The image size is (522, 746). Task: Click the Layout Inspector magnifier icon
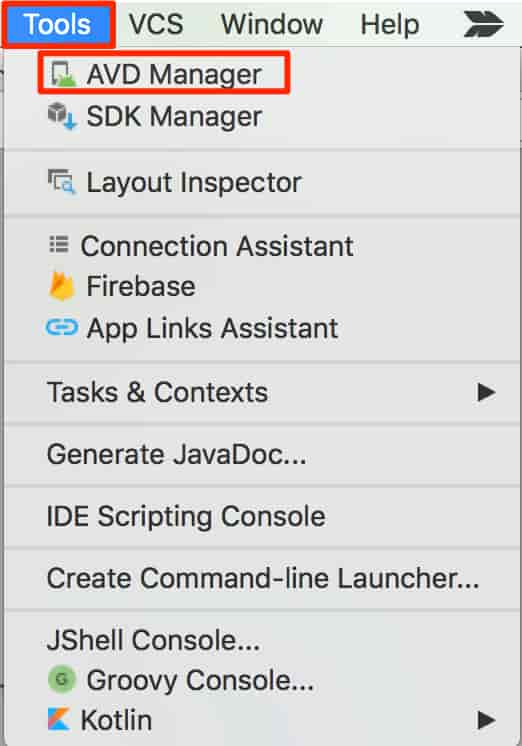pos(62,181)
